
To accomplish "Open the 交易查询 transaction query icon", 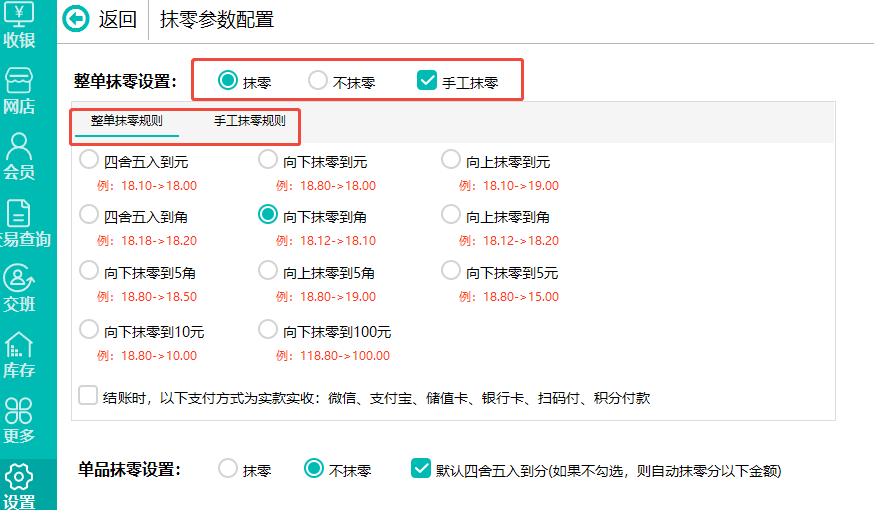I will pos(20,221).
